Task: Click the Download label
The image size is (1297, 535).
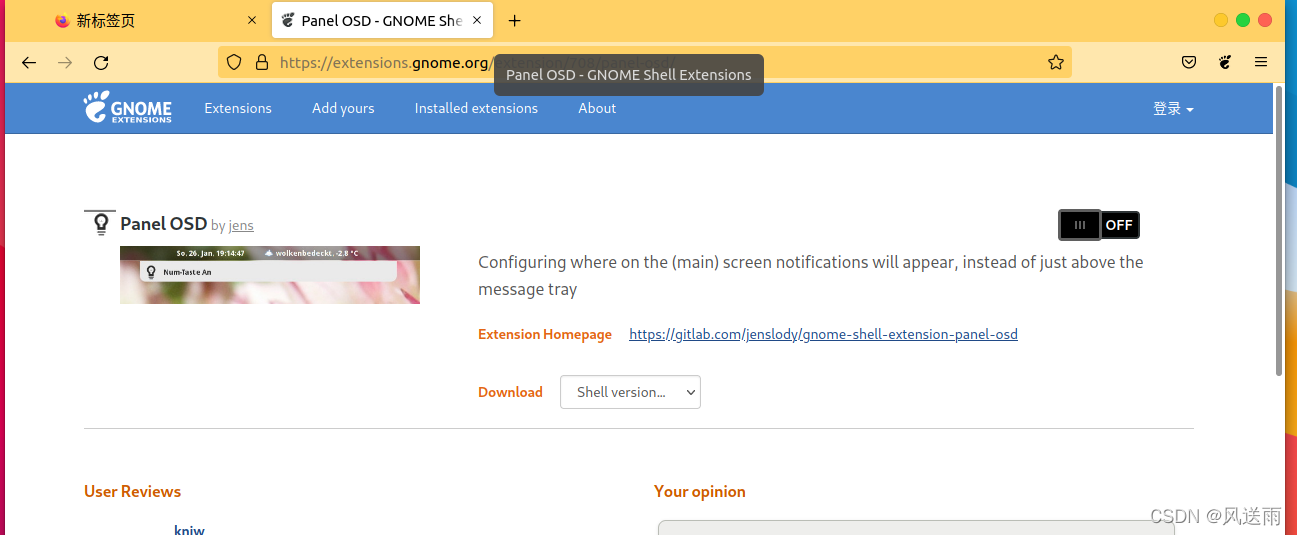Action: [x=510, y=392]
